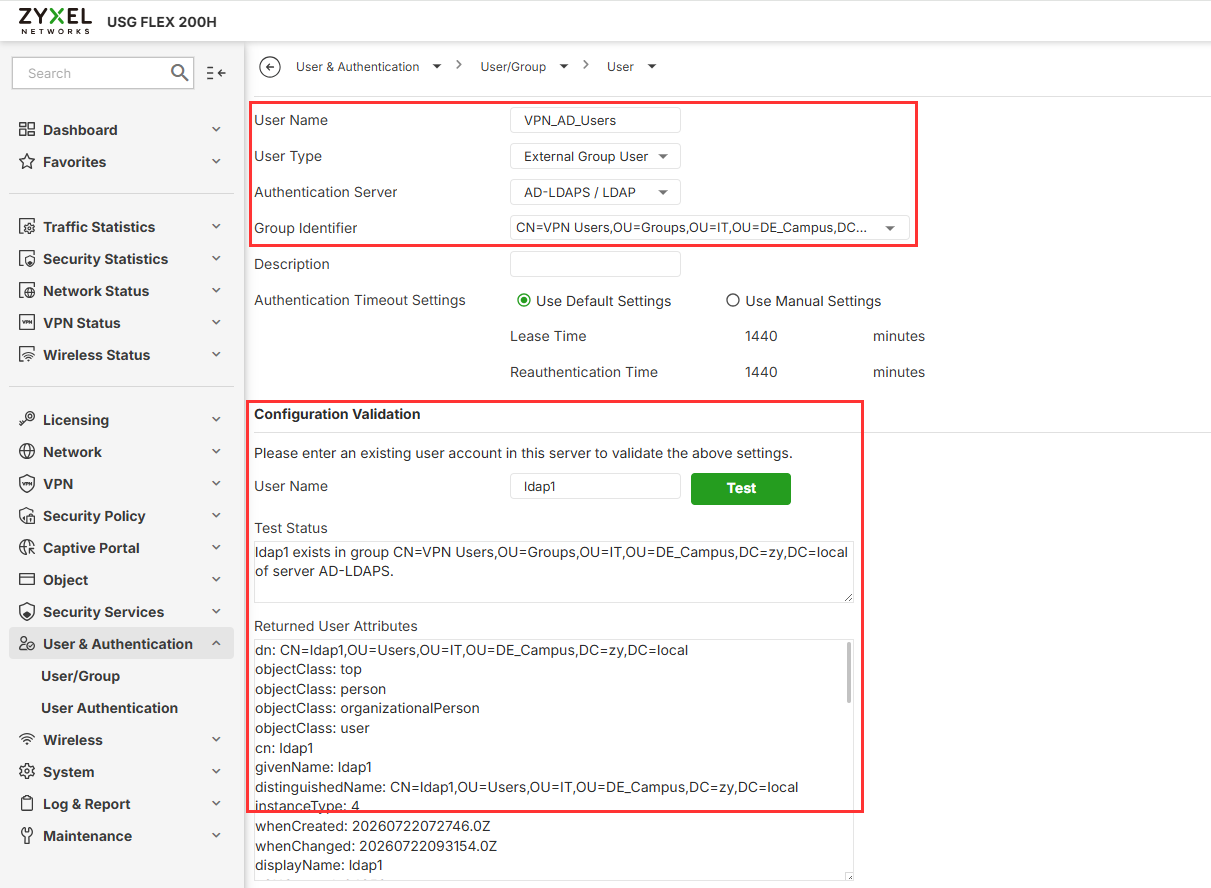Screen dimensions: 1211x888
Task: Click the Traffic Statistics icon
Action: point(27,227)
